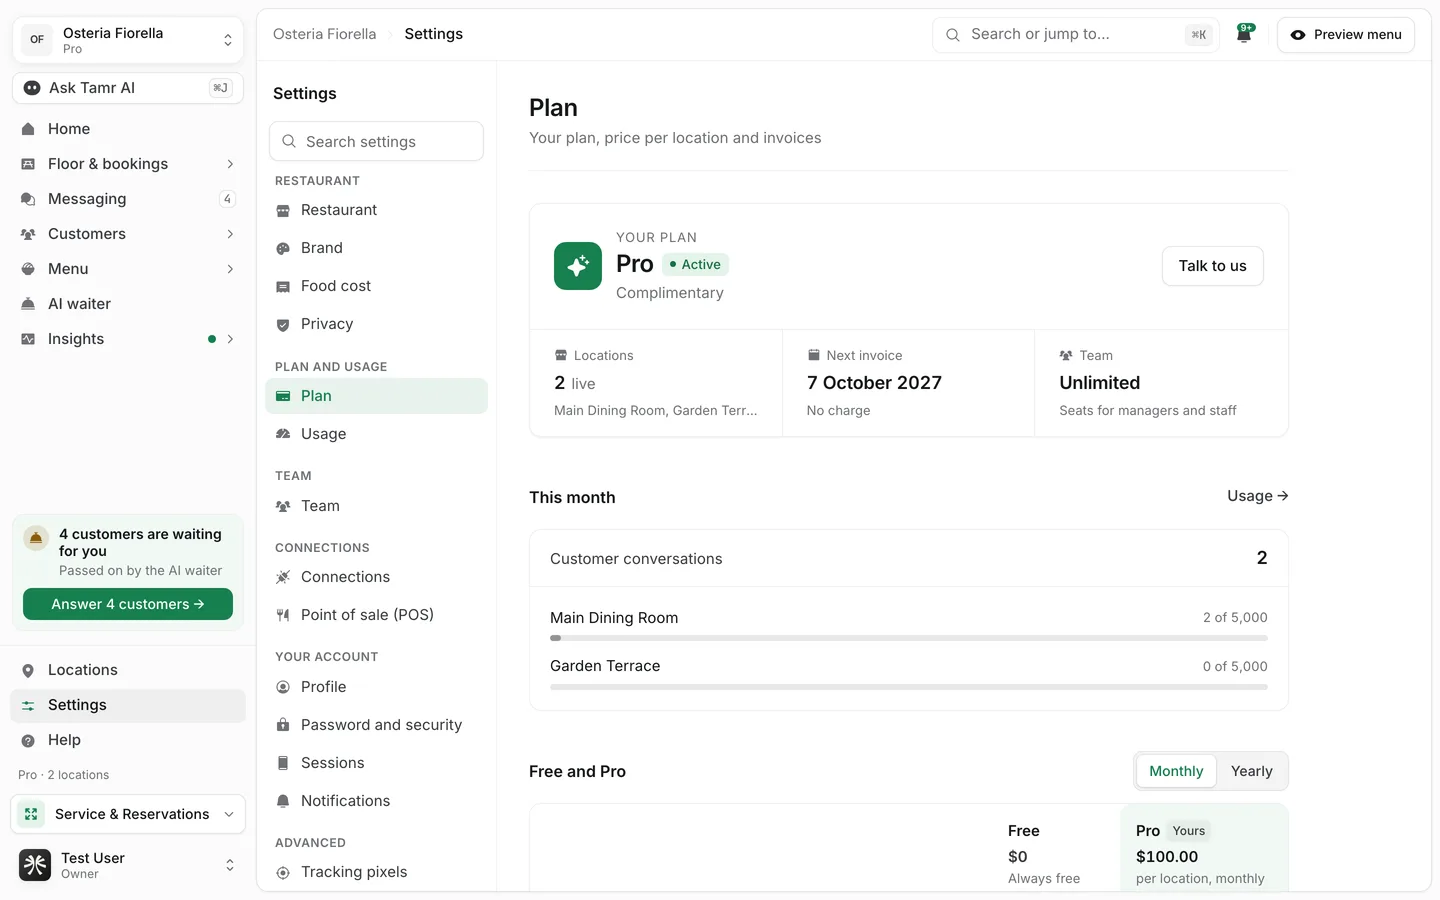1440x900 pixels.
Task: Click the Floor & bookings icon
Action: [28, 164]
